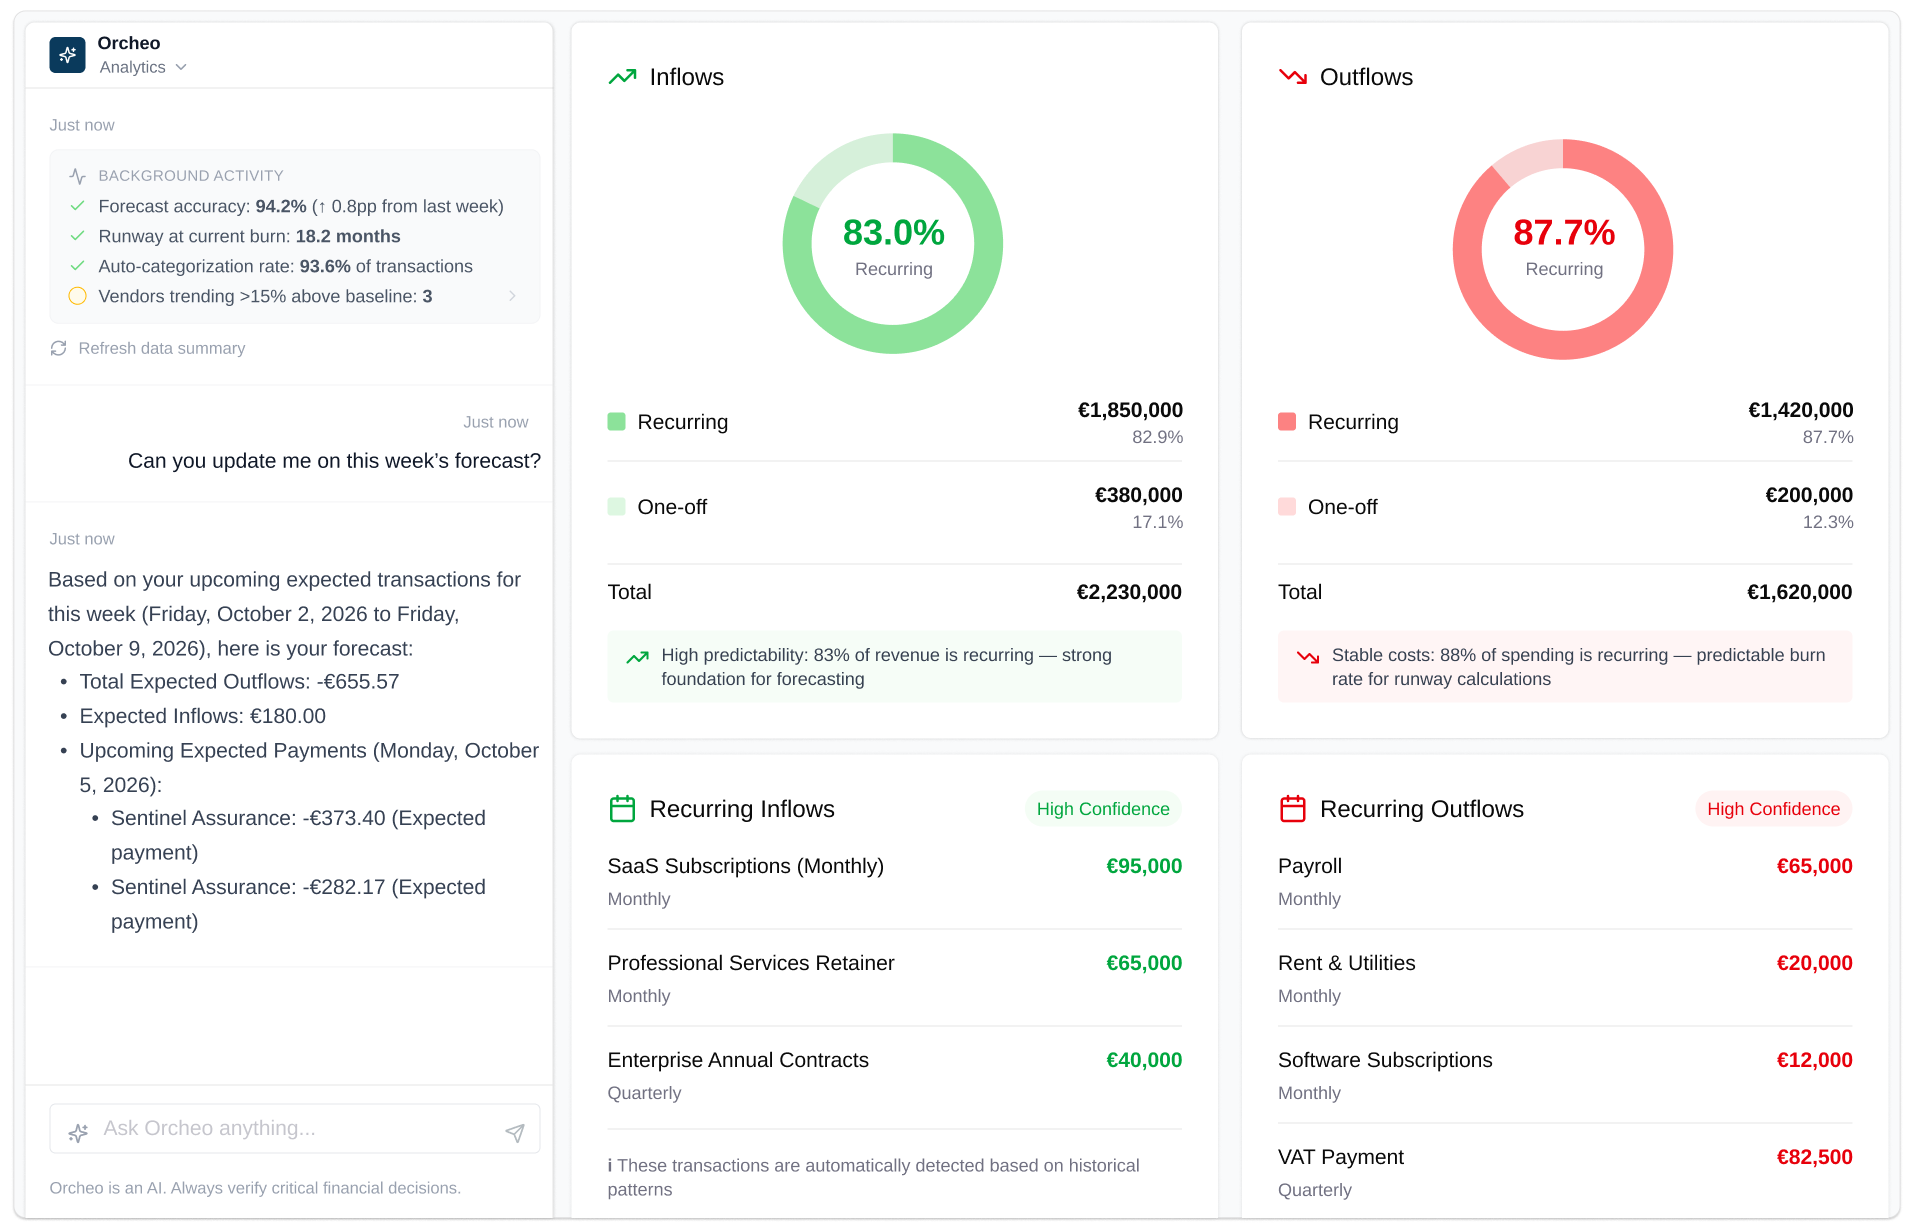1914x1229 pixels.
Task: Click the Recurring Outflows calendar icon
Action: pos(1293,809)
